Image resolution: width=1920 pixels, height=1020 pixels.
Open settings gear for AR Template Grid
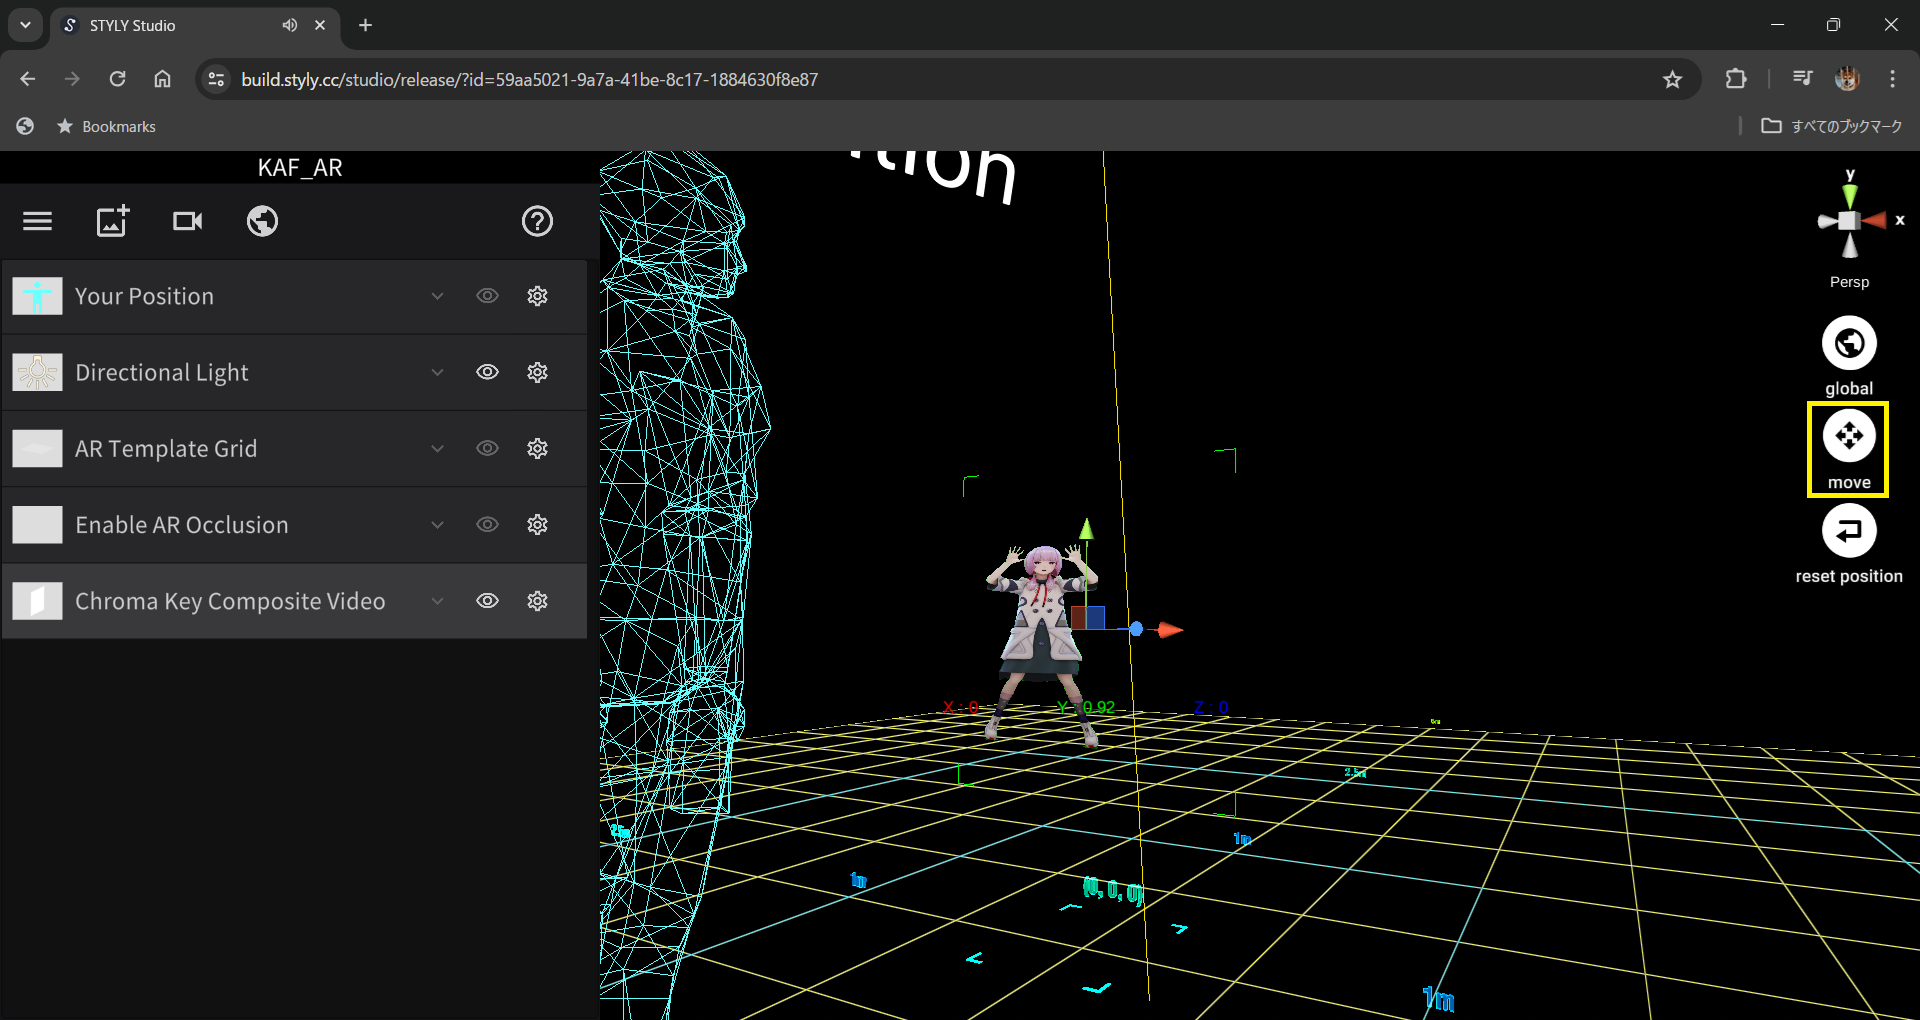(x=537, y=448)
